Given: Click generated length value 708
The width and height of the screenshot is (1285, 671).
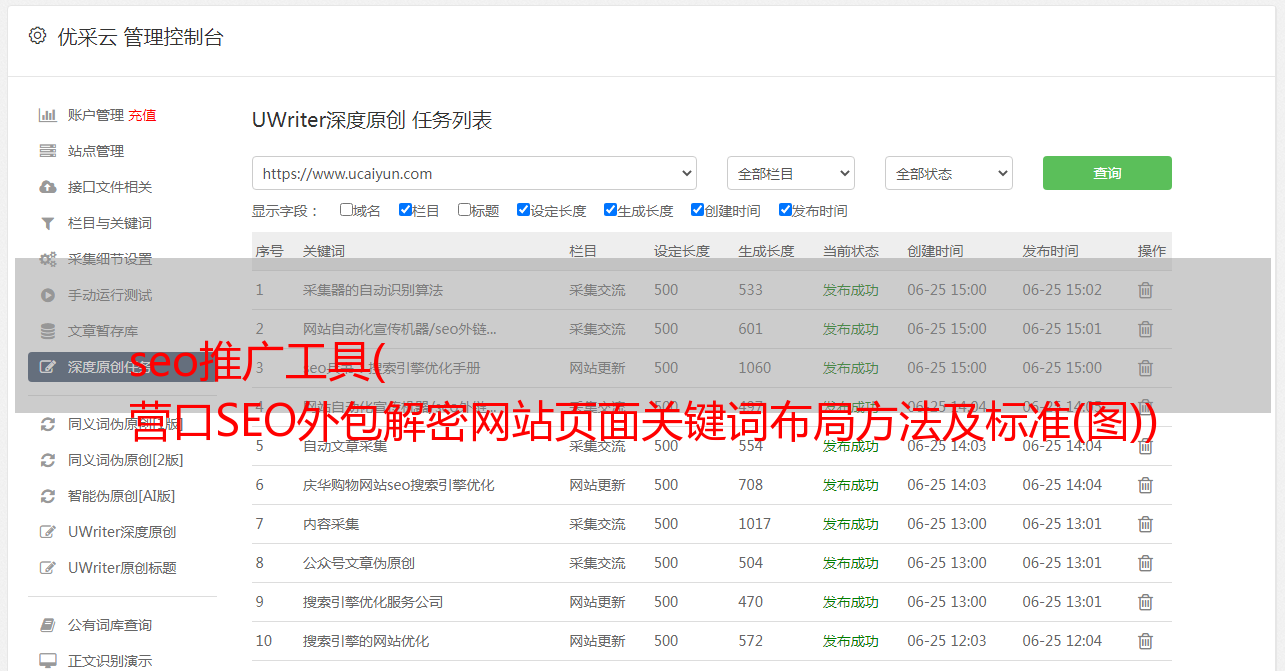Looking at the screenshot, I should coord(751,485).
